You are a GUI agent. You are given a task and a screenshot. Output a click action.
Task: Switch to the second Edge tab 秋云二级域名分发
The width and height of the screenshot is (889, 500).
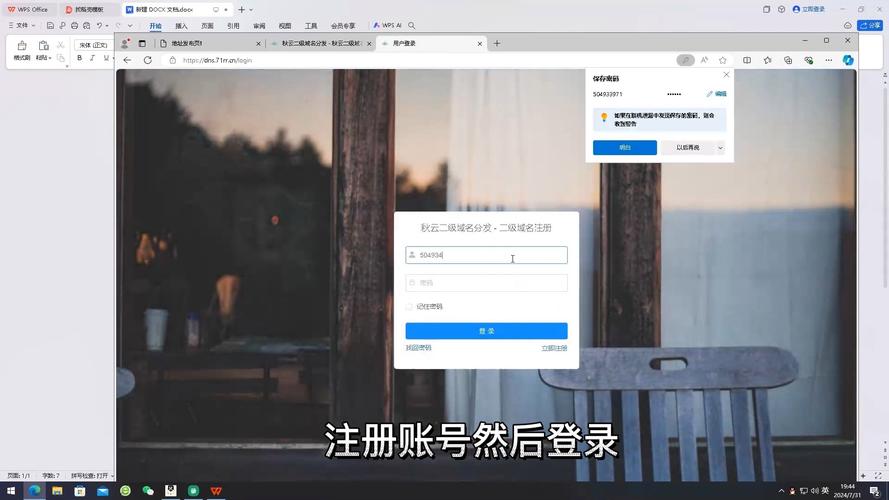click(321, 43)
